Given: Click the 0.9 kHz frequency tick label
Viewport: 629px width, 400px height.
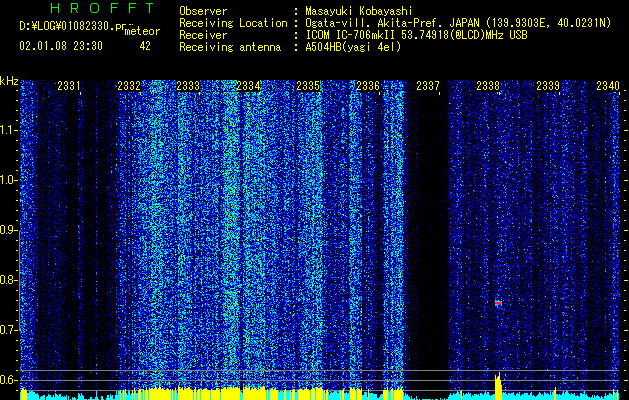Looking at the screenshot, I should [9, 230].
